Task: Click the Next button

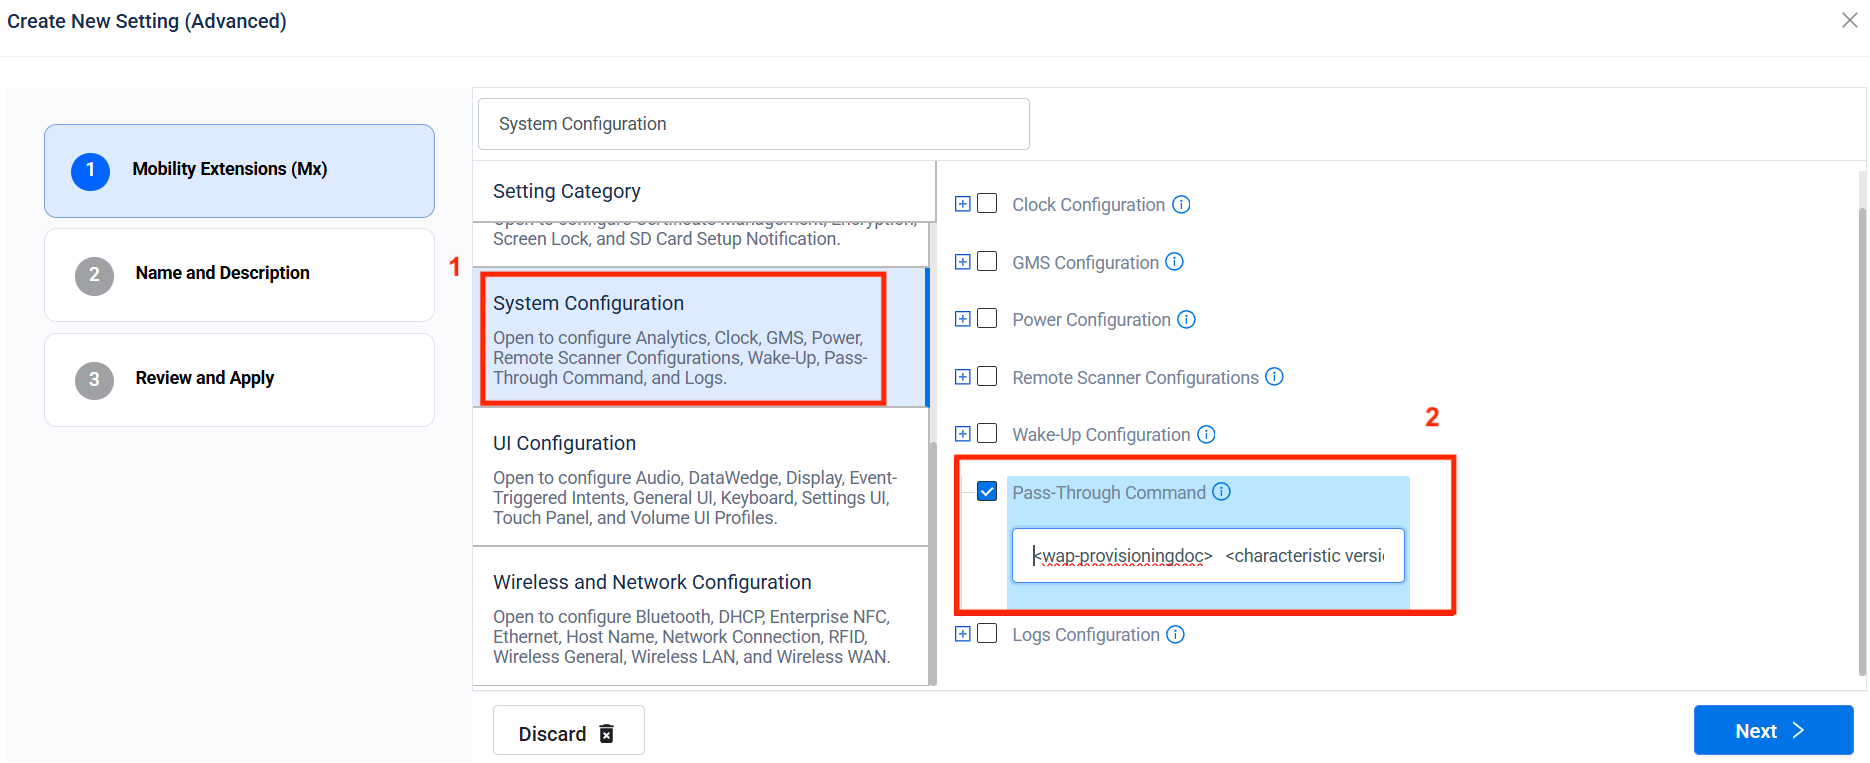Action: (1772, 731)
